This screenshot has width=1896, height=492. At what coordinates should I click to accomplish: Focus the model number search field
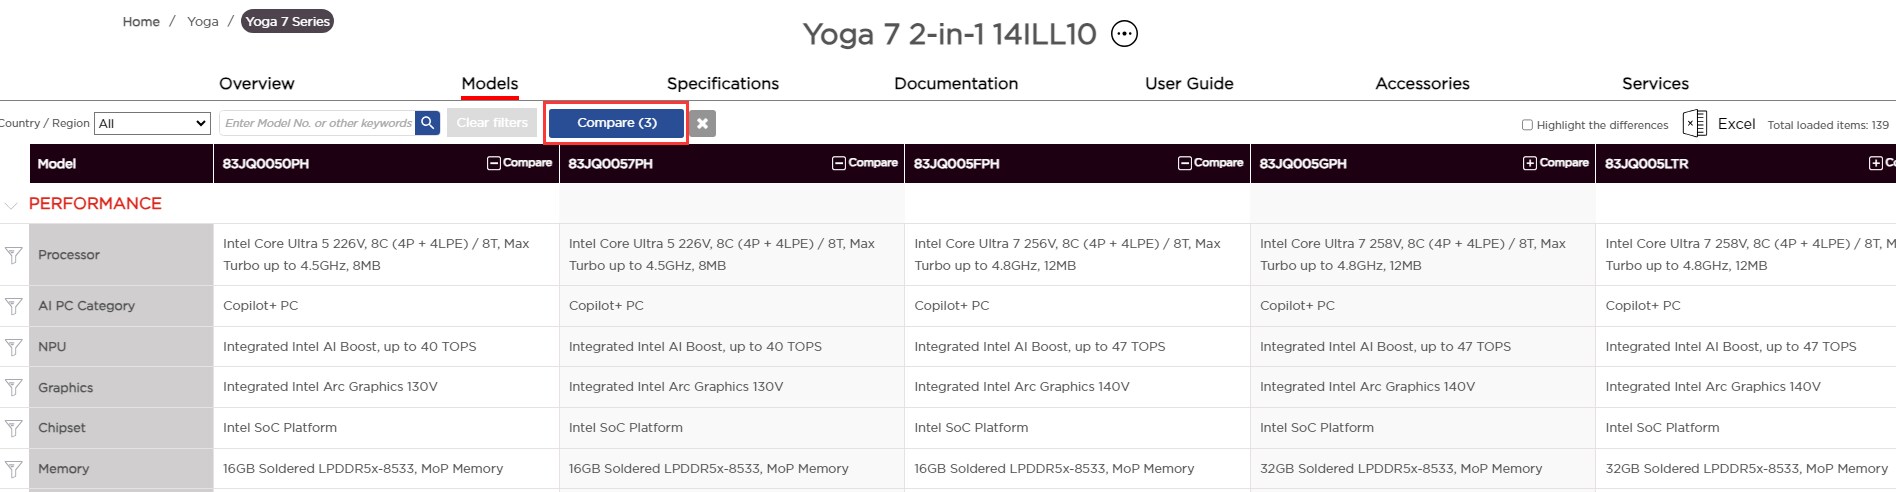coord(317,123)
